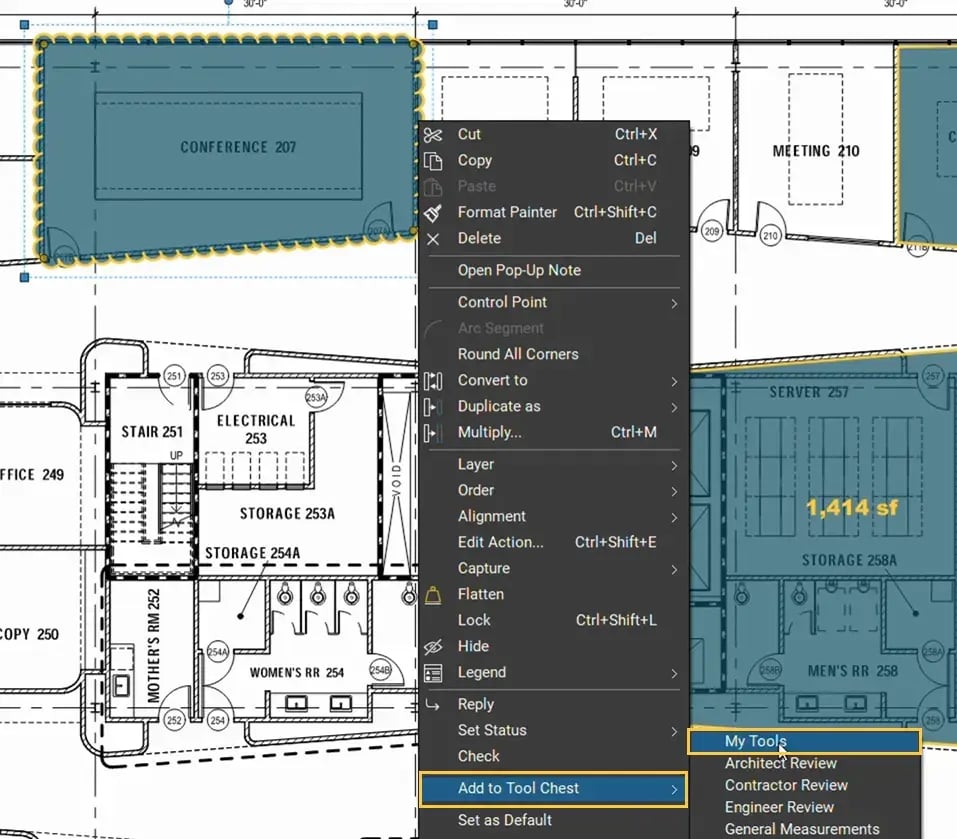Click the Copy pages icon
This screenshot has width=957, height=839.
coord(433,161)
